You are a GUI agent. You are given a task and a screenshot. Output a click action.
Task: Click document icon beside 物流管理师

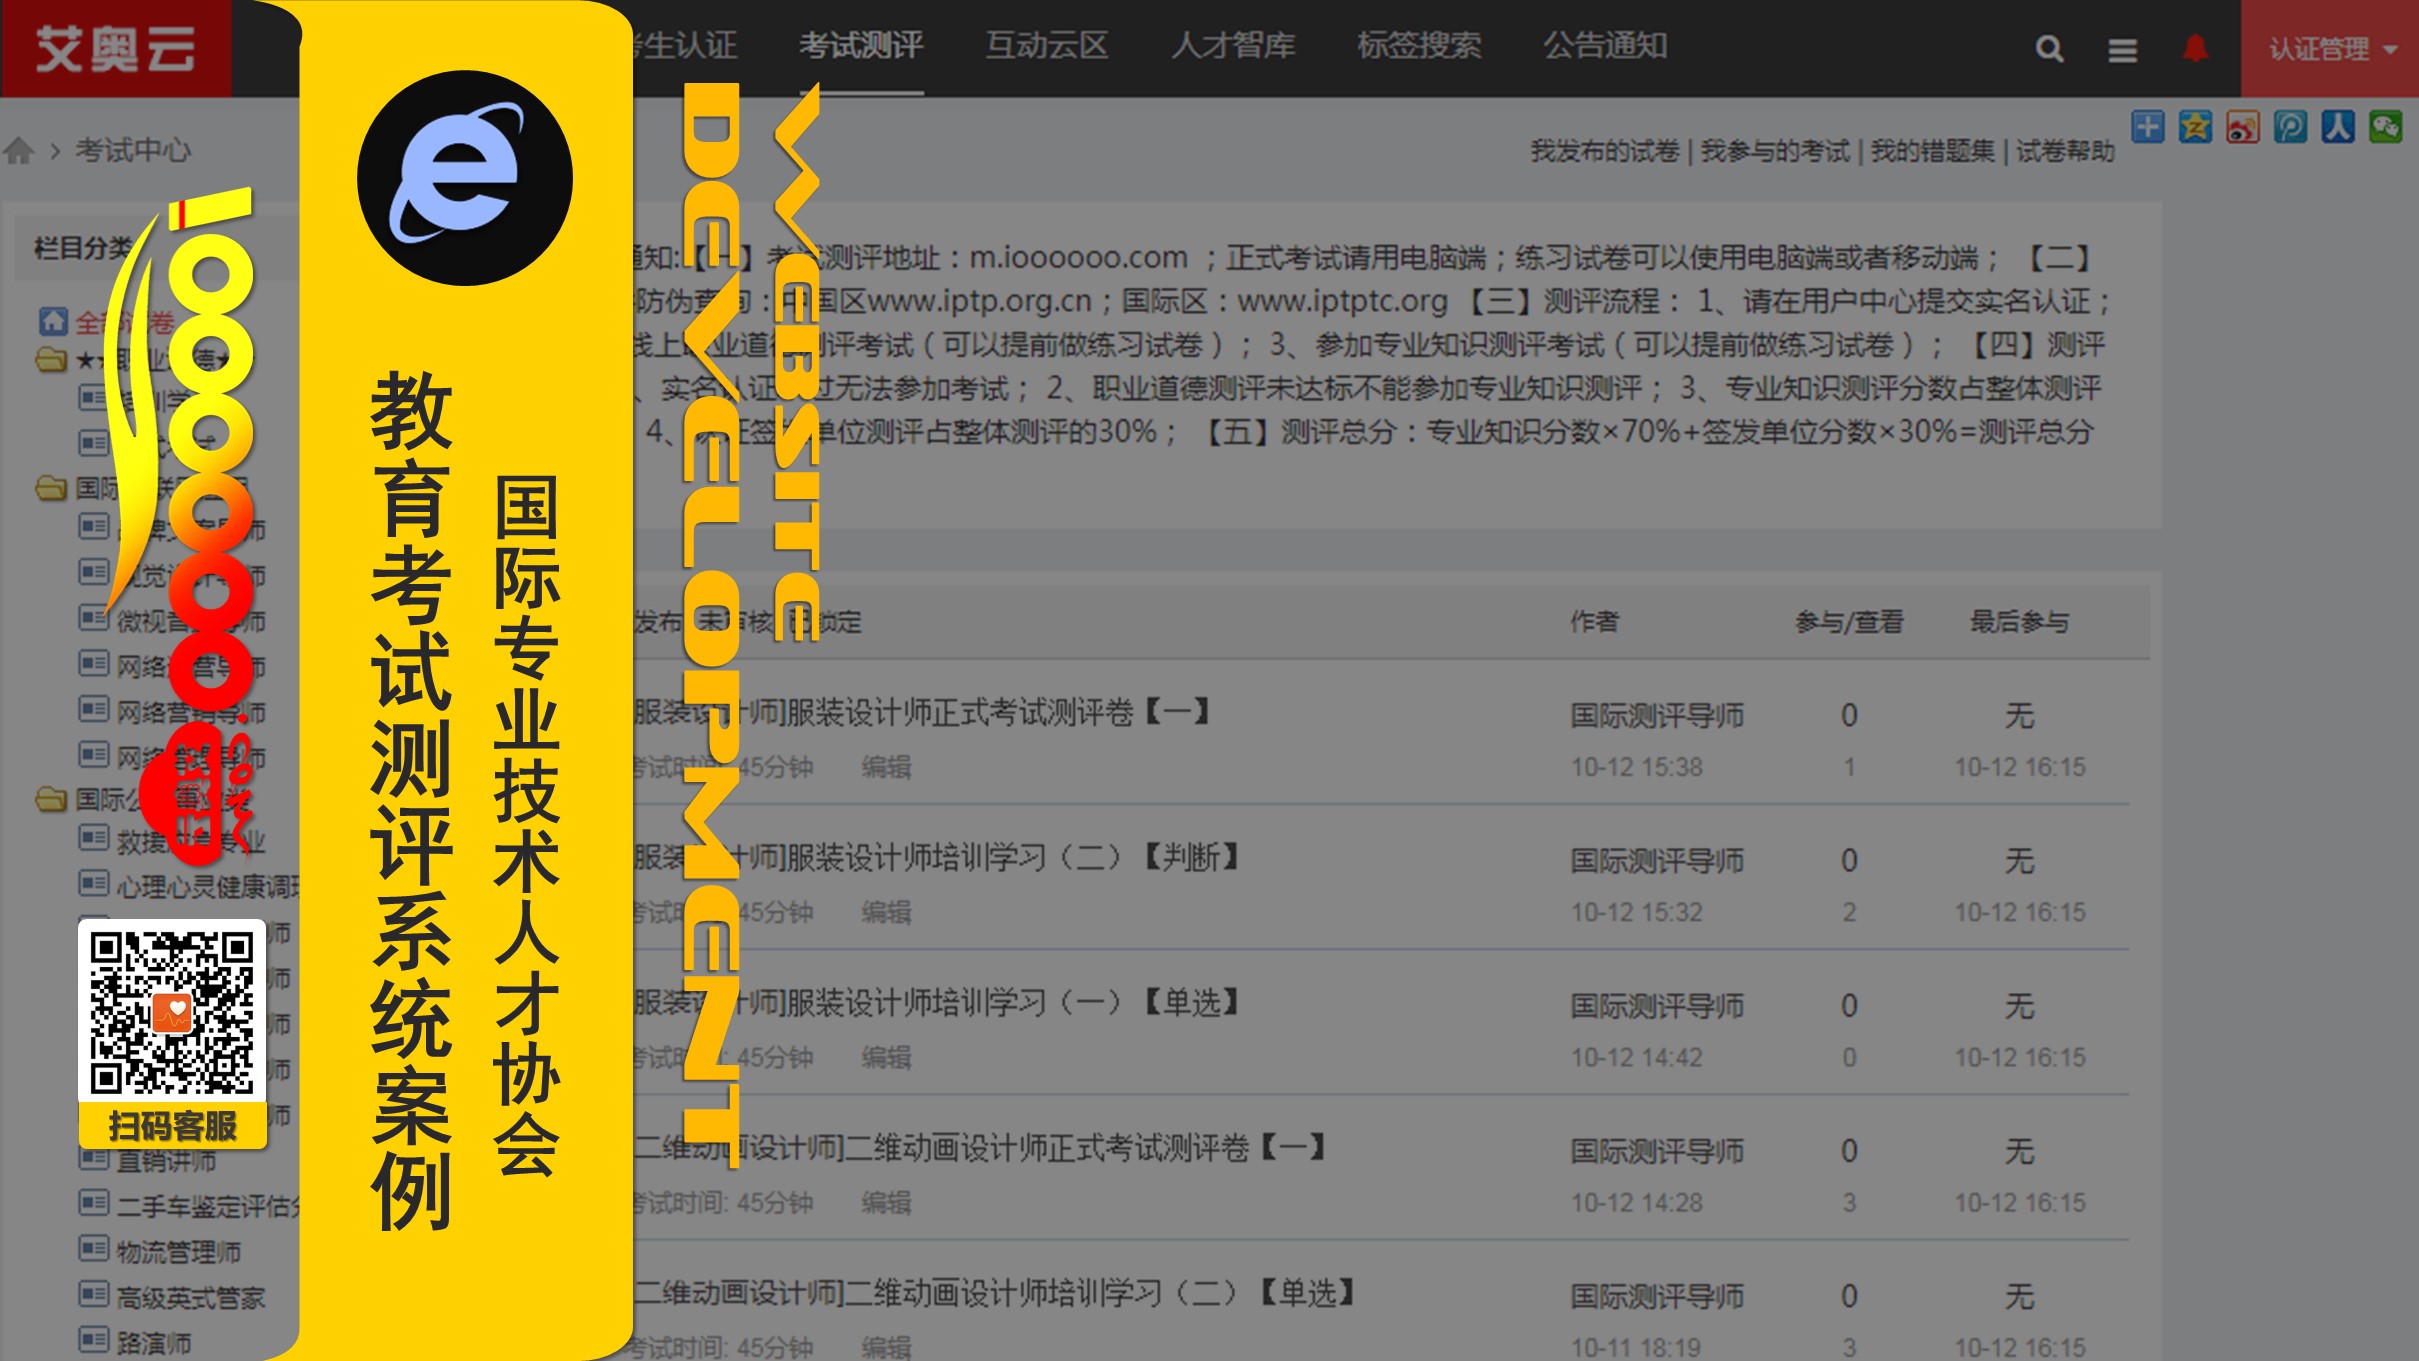[x=94, y=1249]
